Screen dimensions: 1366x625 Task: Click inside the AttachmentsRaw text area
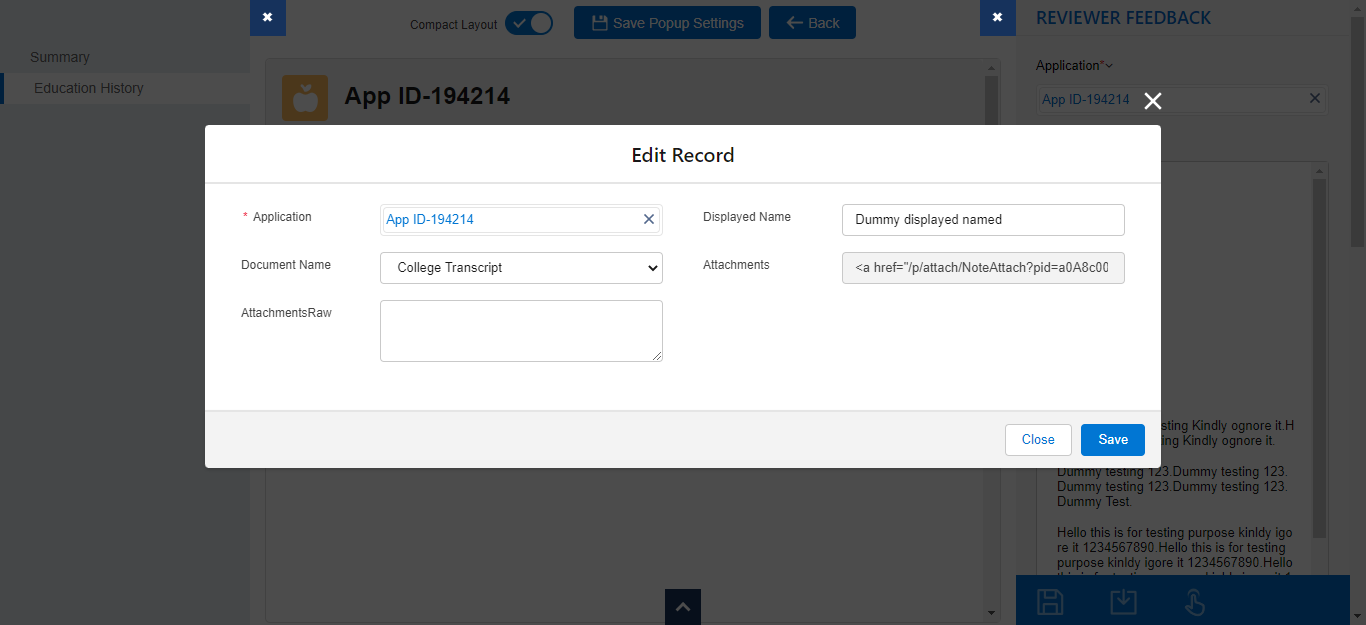click(x=521, y=331)
